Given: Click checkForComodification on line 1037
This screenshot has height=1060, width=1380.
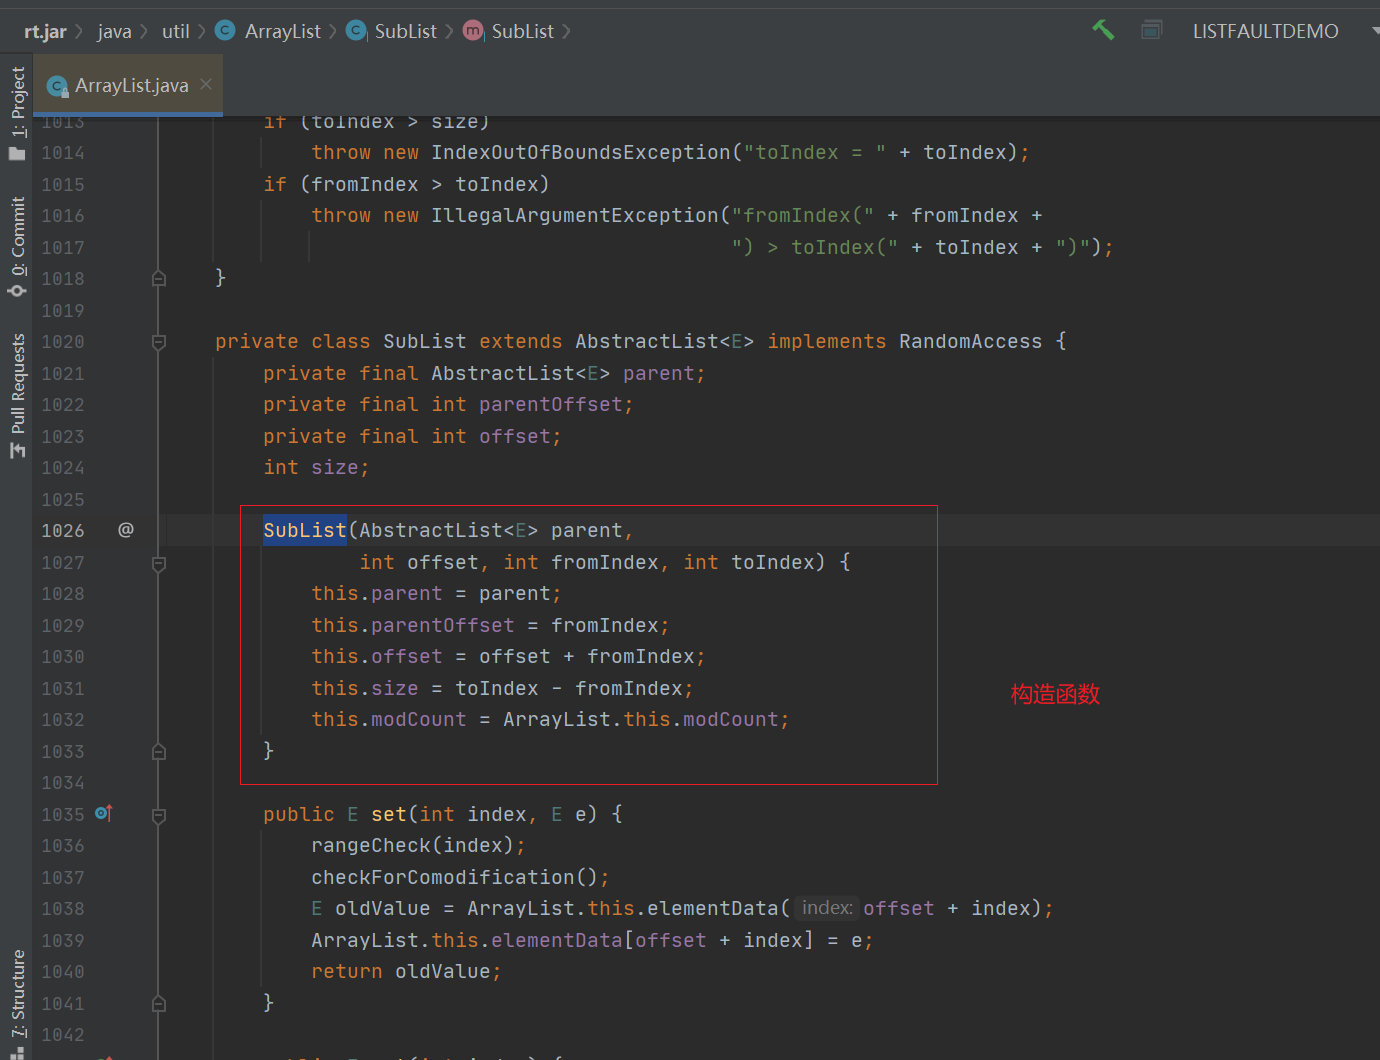Looking at the screenshot, I should pyautogui.click(x=443, y=877).
